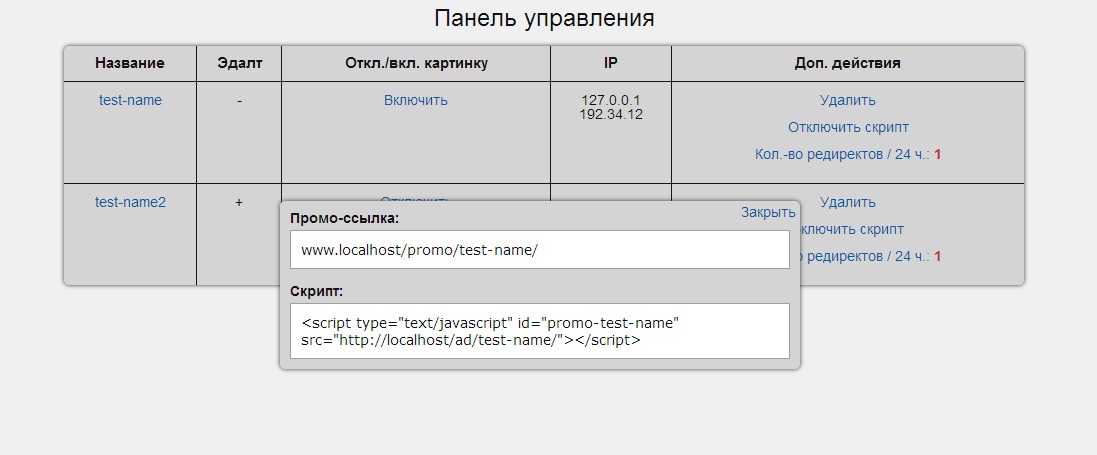Click Удалить in the test-name2 row
Viewport: 1097px width, 455px height.
tap(847, 202)
